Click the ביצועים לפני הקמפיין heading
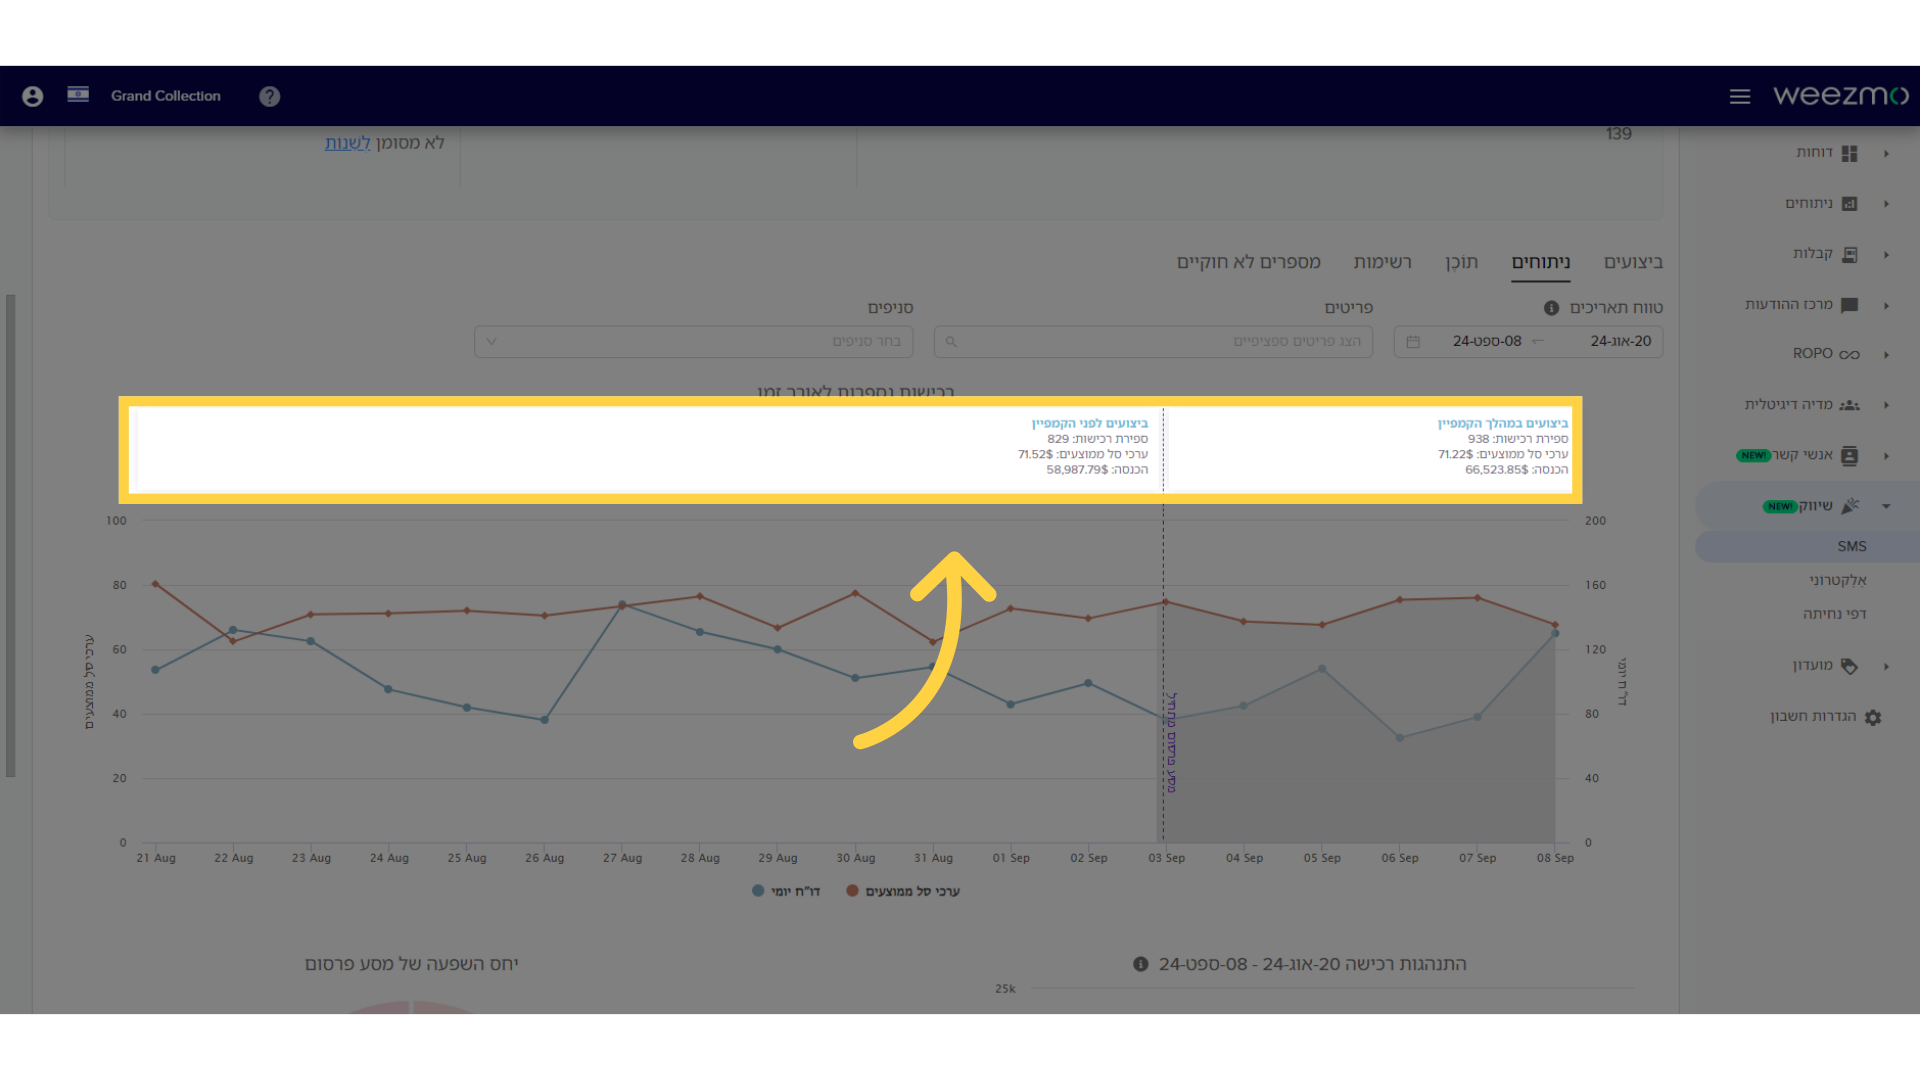This screenshot has height=1080, width=1920. coord(1090,424)
